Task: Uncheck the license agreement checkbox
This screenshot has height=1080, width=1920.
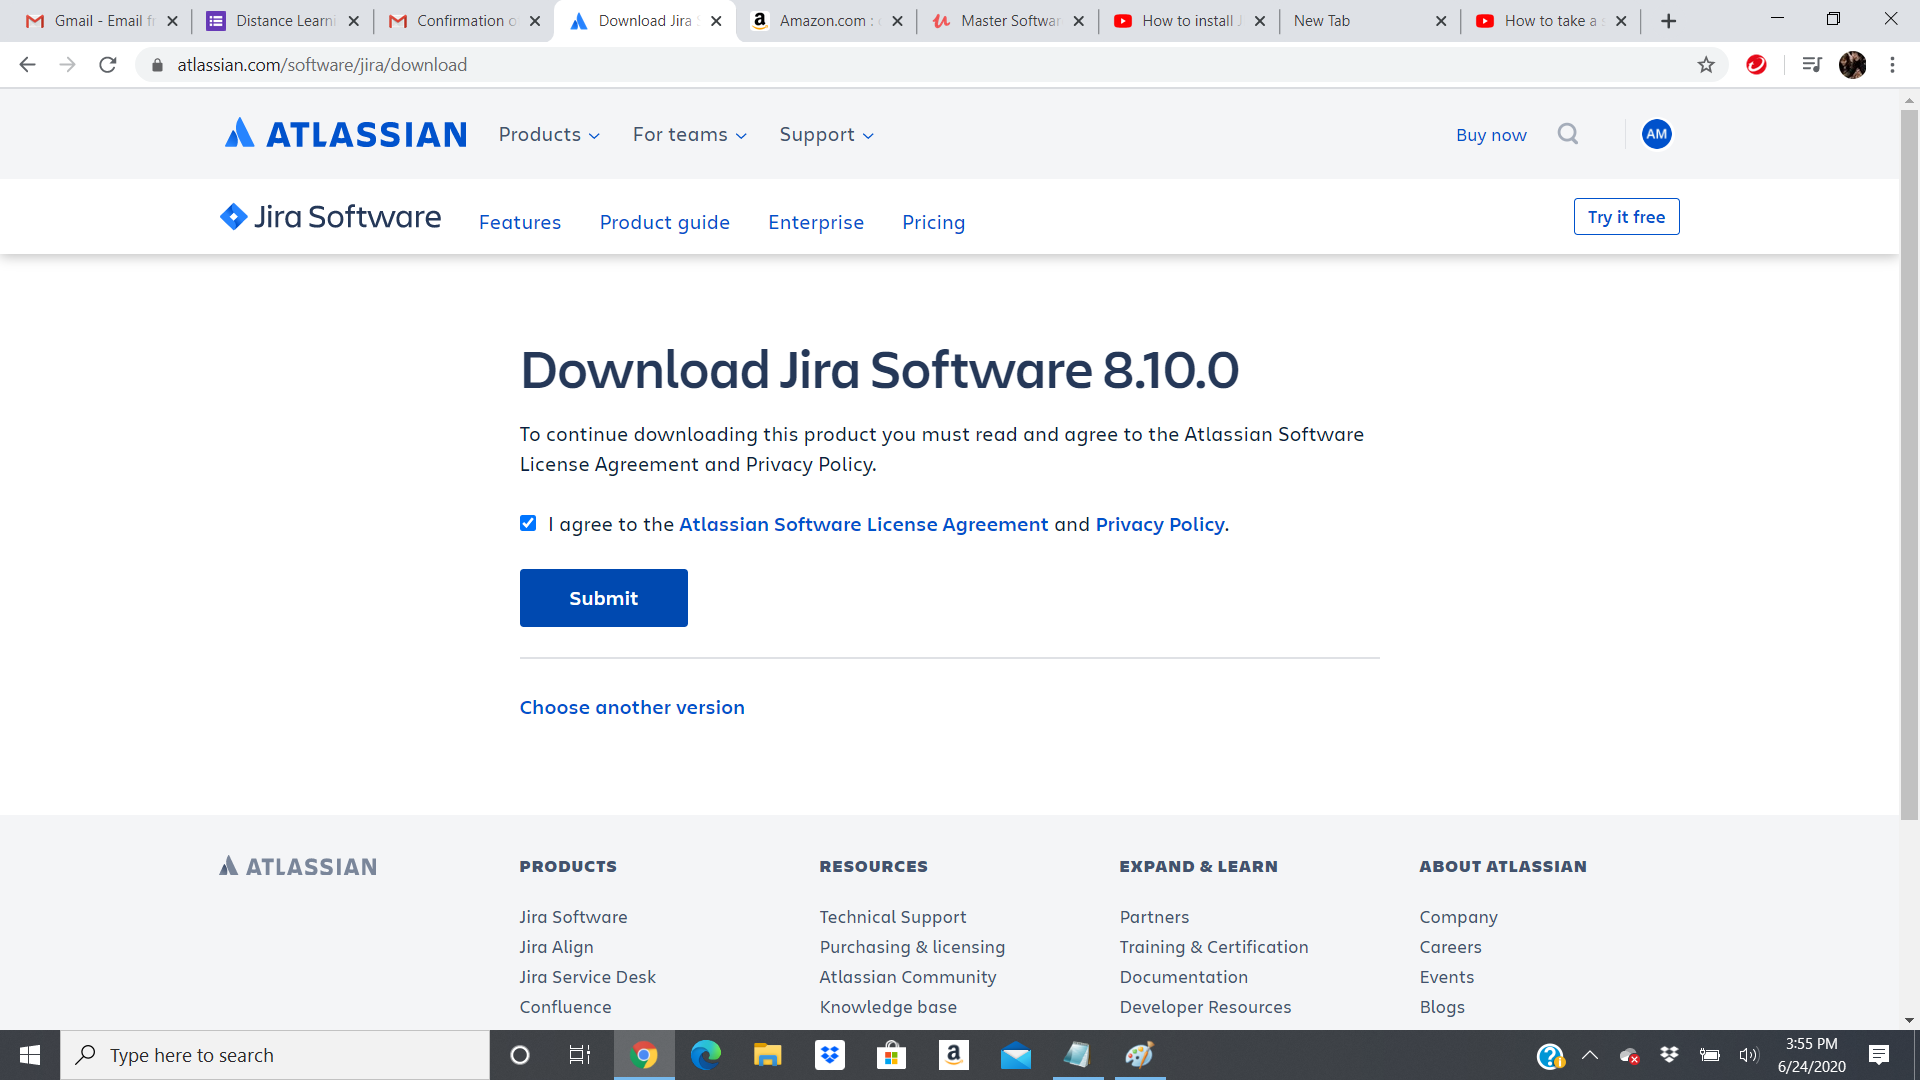Action: [x=528, y=523]
